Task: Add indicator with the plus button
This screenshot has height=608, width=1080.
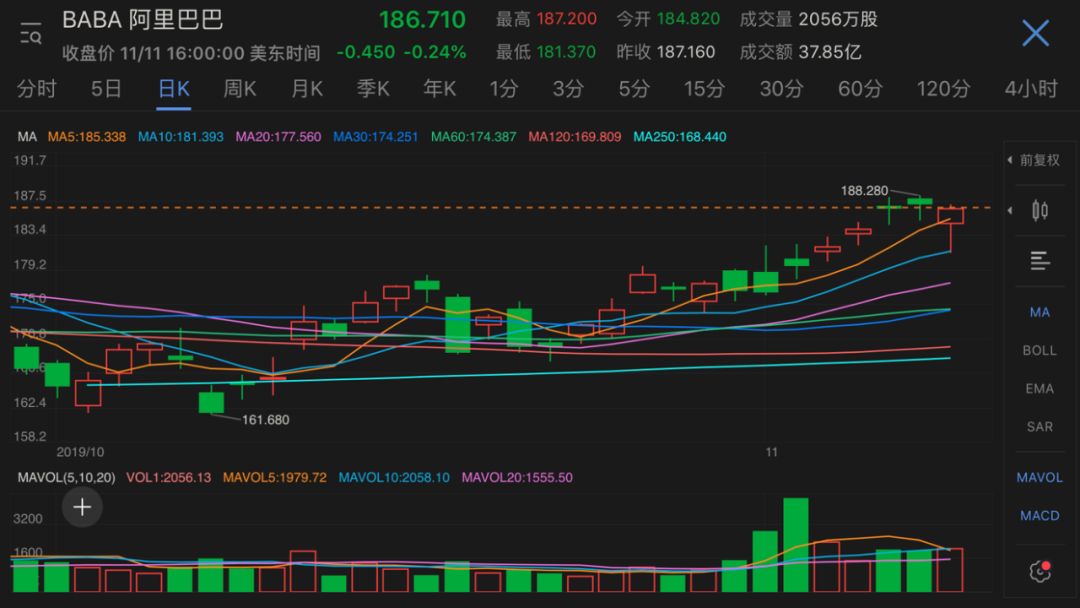Action: [x=82, y=507]
